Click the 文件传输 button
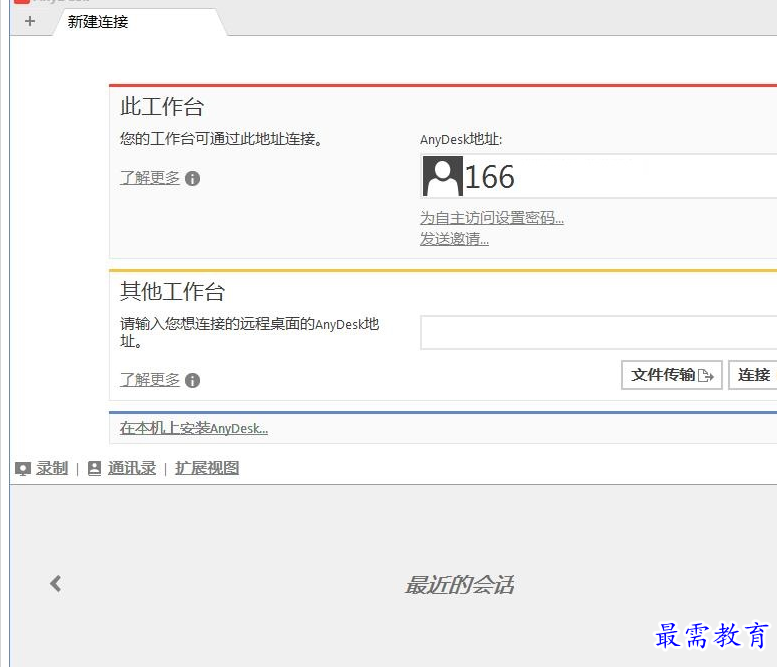The image size is (777, 667). (x=671, y=375)
